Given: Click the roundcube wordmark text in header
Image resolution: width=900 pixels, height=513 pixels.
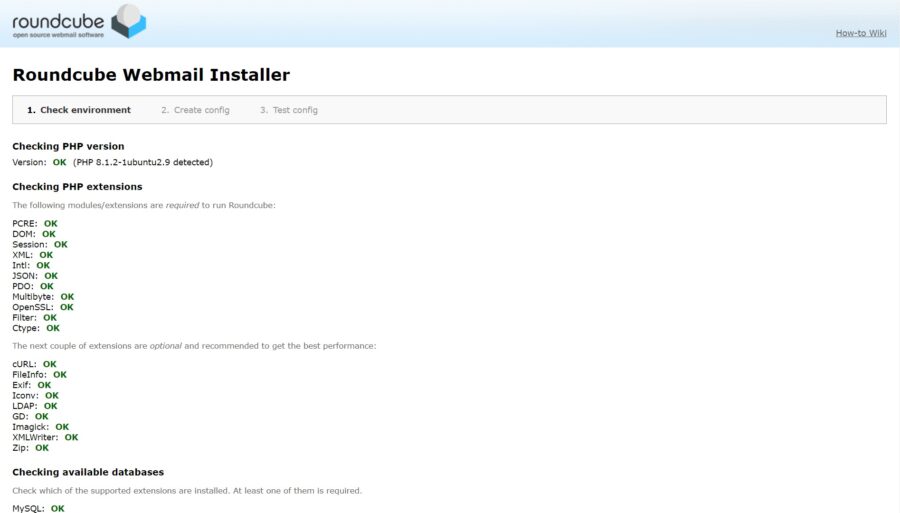Looking at the screenshot, I should coord(58,18).
